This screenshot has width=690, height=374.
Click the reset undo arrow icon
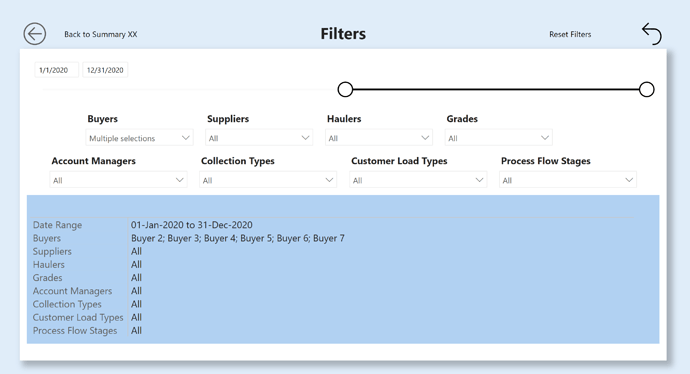coord(652,34)
